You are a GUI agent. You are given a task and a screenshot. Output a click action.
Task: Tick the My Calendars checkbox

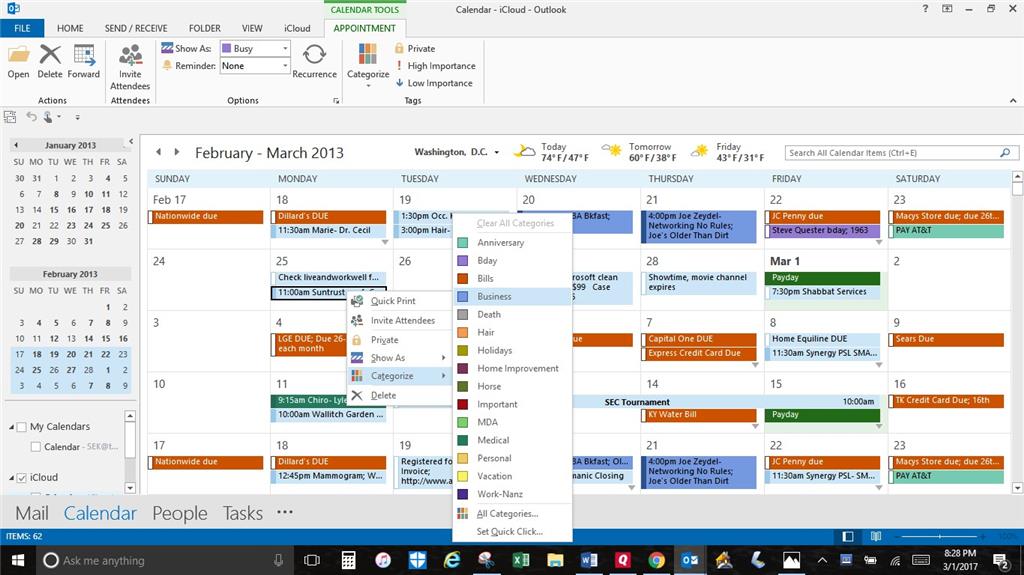22,427
